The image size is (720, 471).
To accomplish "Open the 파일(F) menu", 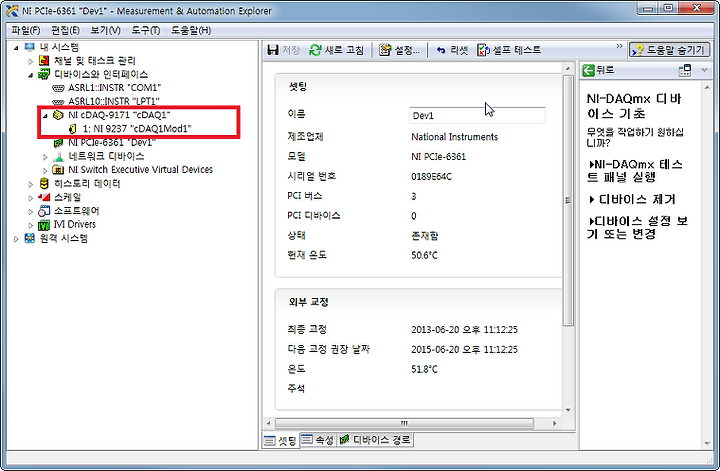I will 26,30.
